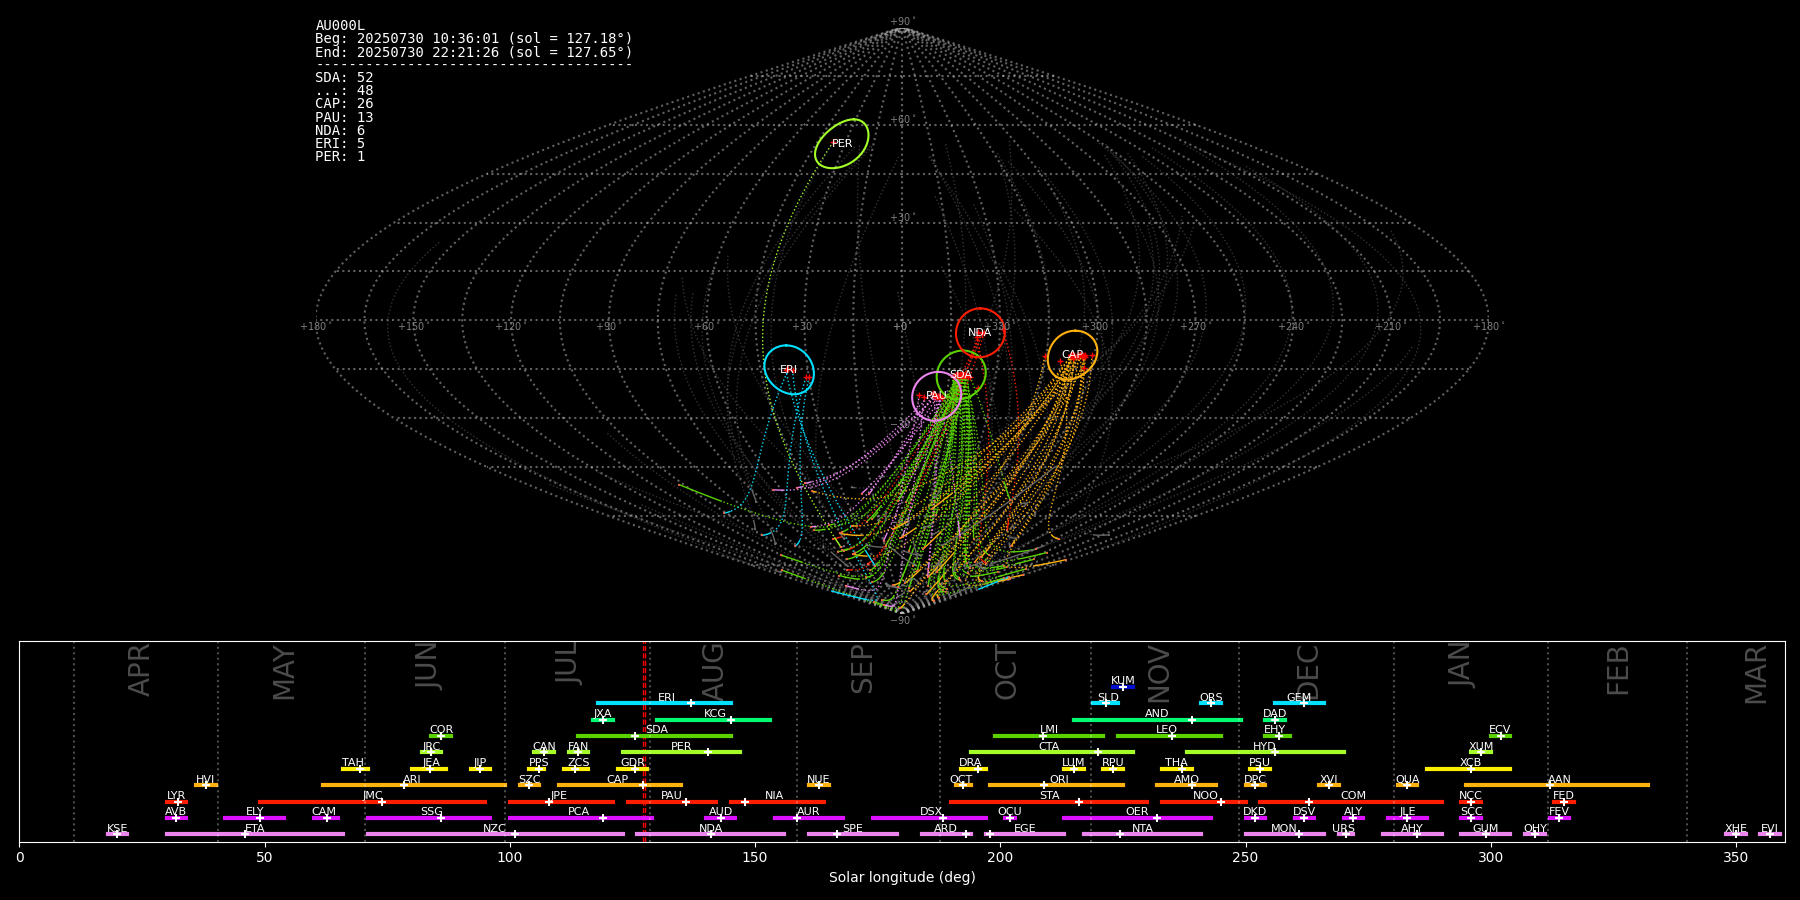Screen dimensions: 1800x900
Task: Select the ORI shower bar in calendar
Action: coord(1056,785)
